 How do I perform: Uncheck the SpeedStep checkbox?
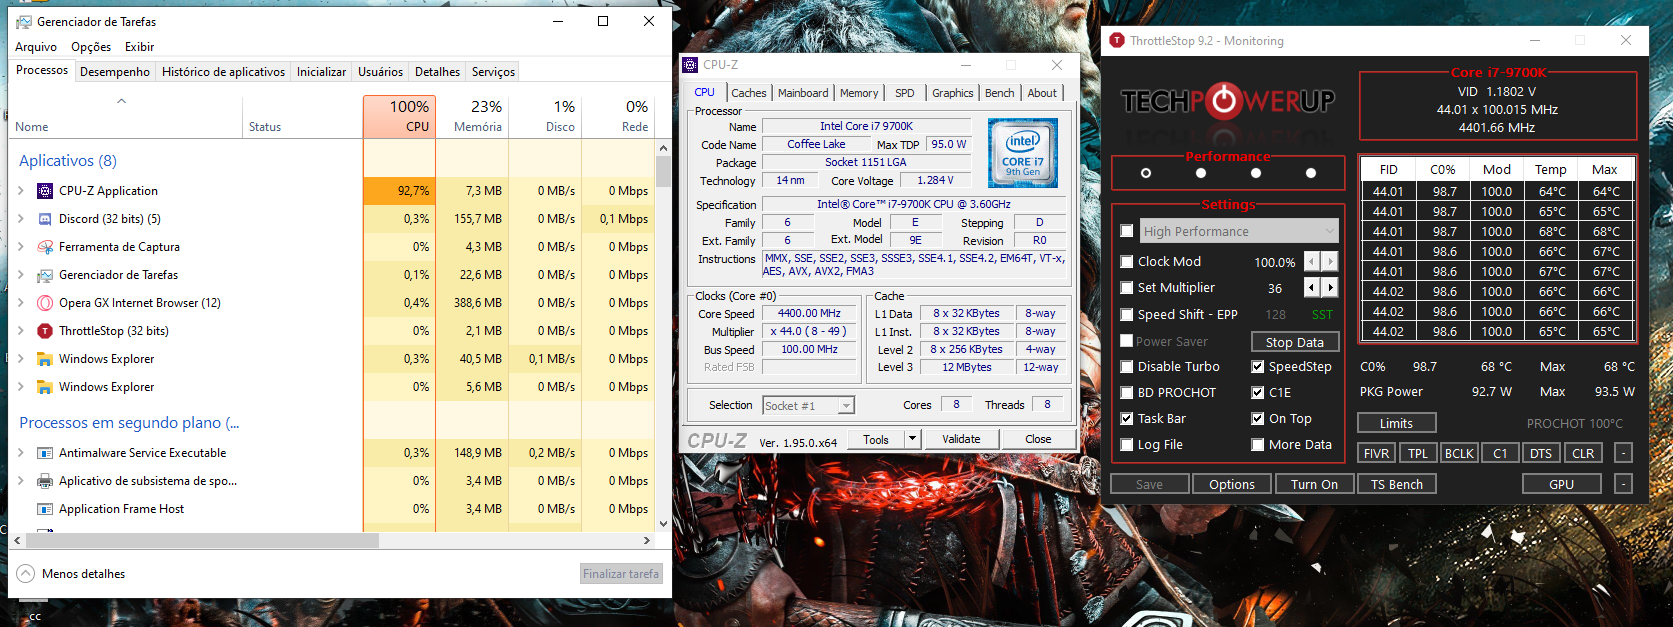click(1258, 367)
